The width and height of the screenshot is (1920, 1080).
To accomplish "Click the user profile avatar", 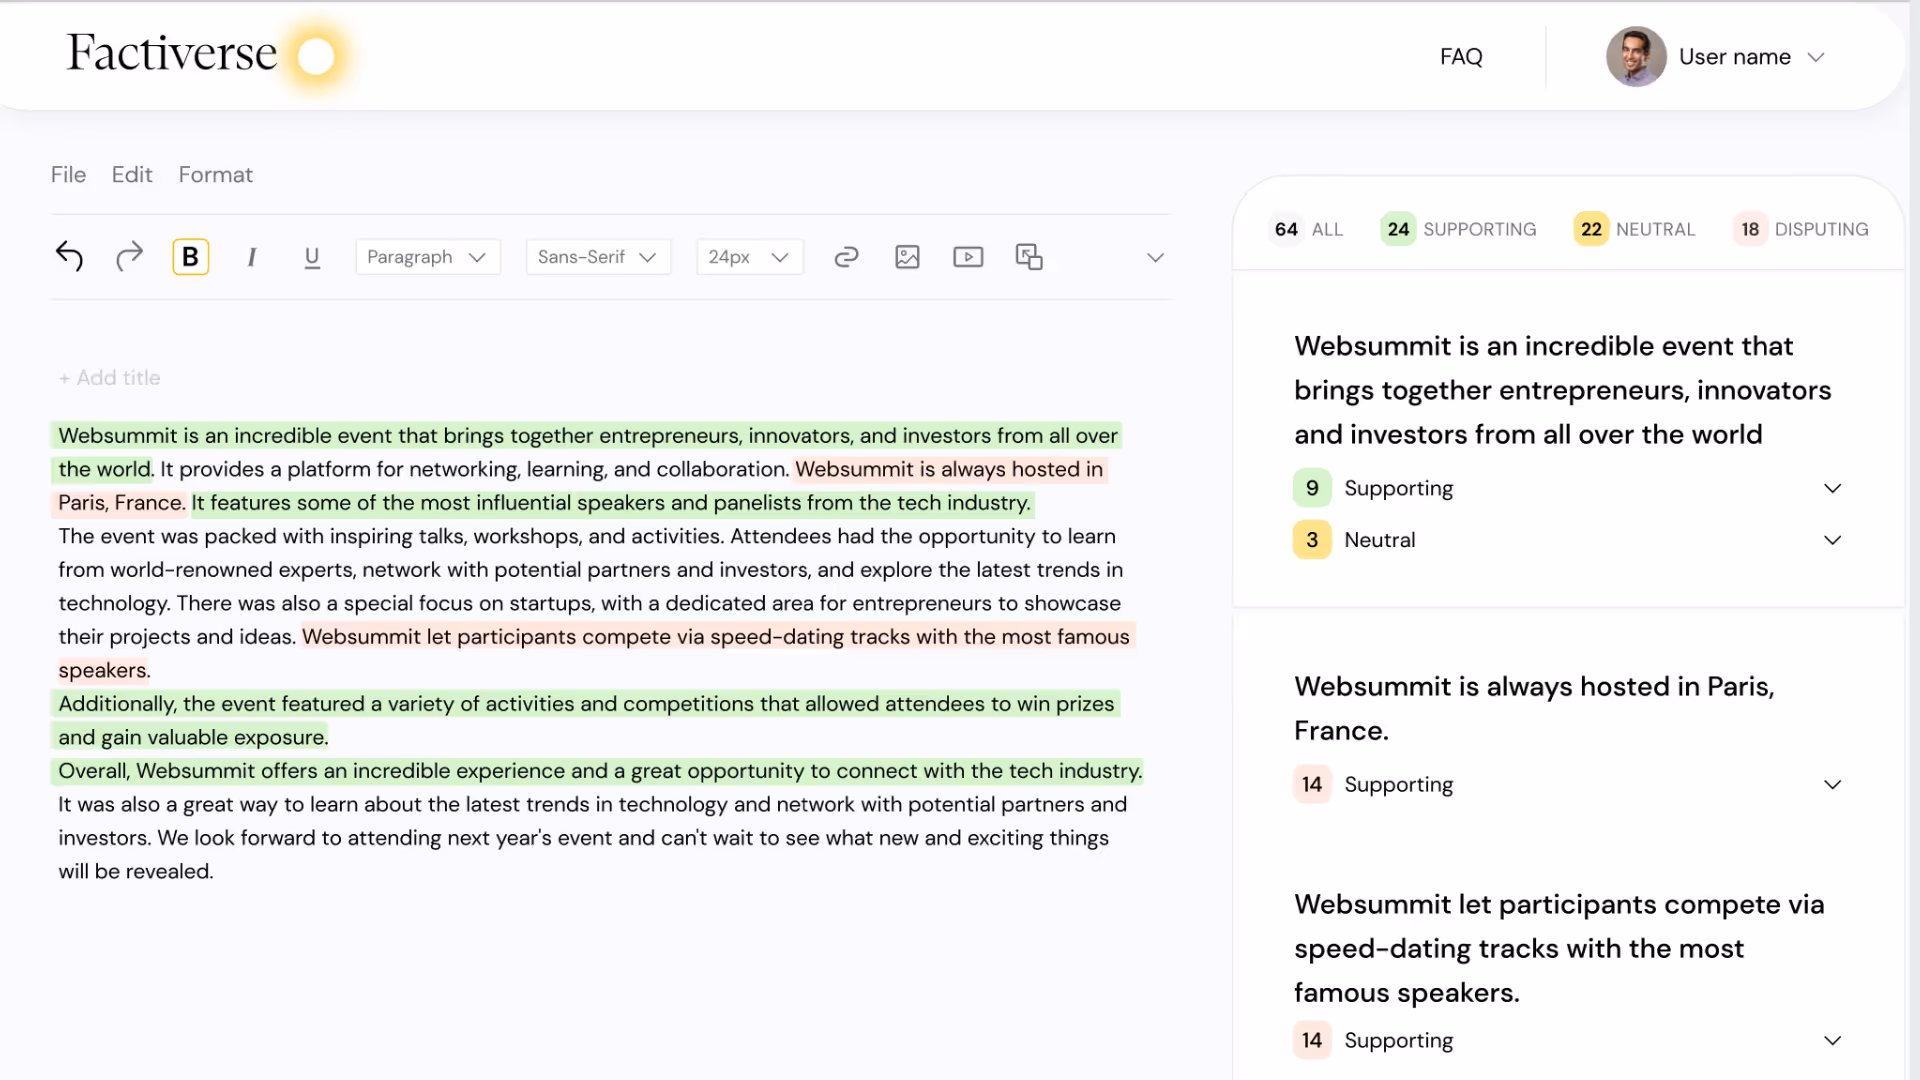I will (x=1635, y=57).
